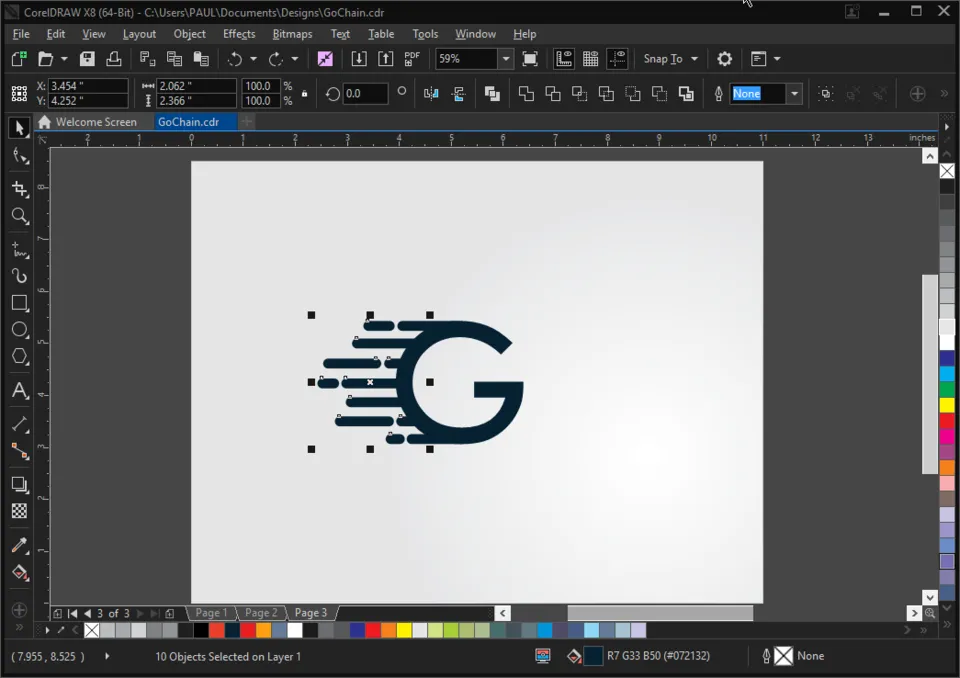
Task: Switch to the Page 2 tab
Action: coord(261,612)
